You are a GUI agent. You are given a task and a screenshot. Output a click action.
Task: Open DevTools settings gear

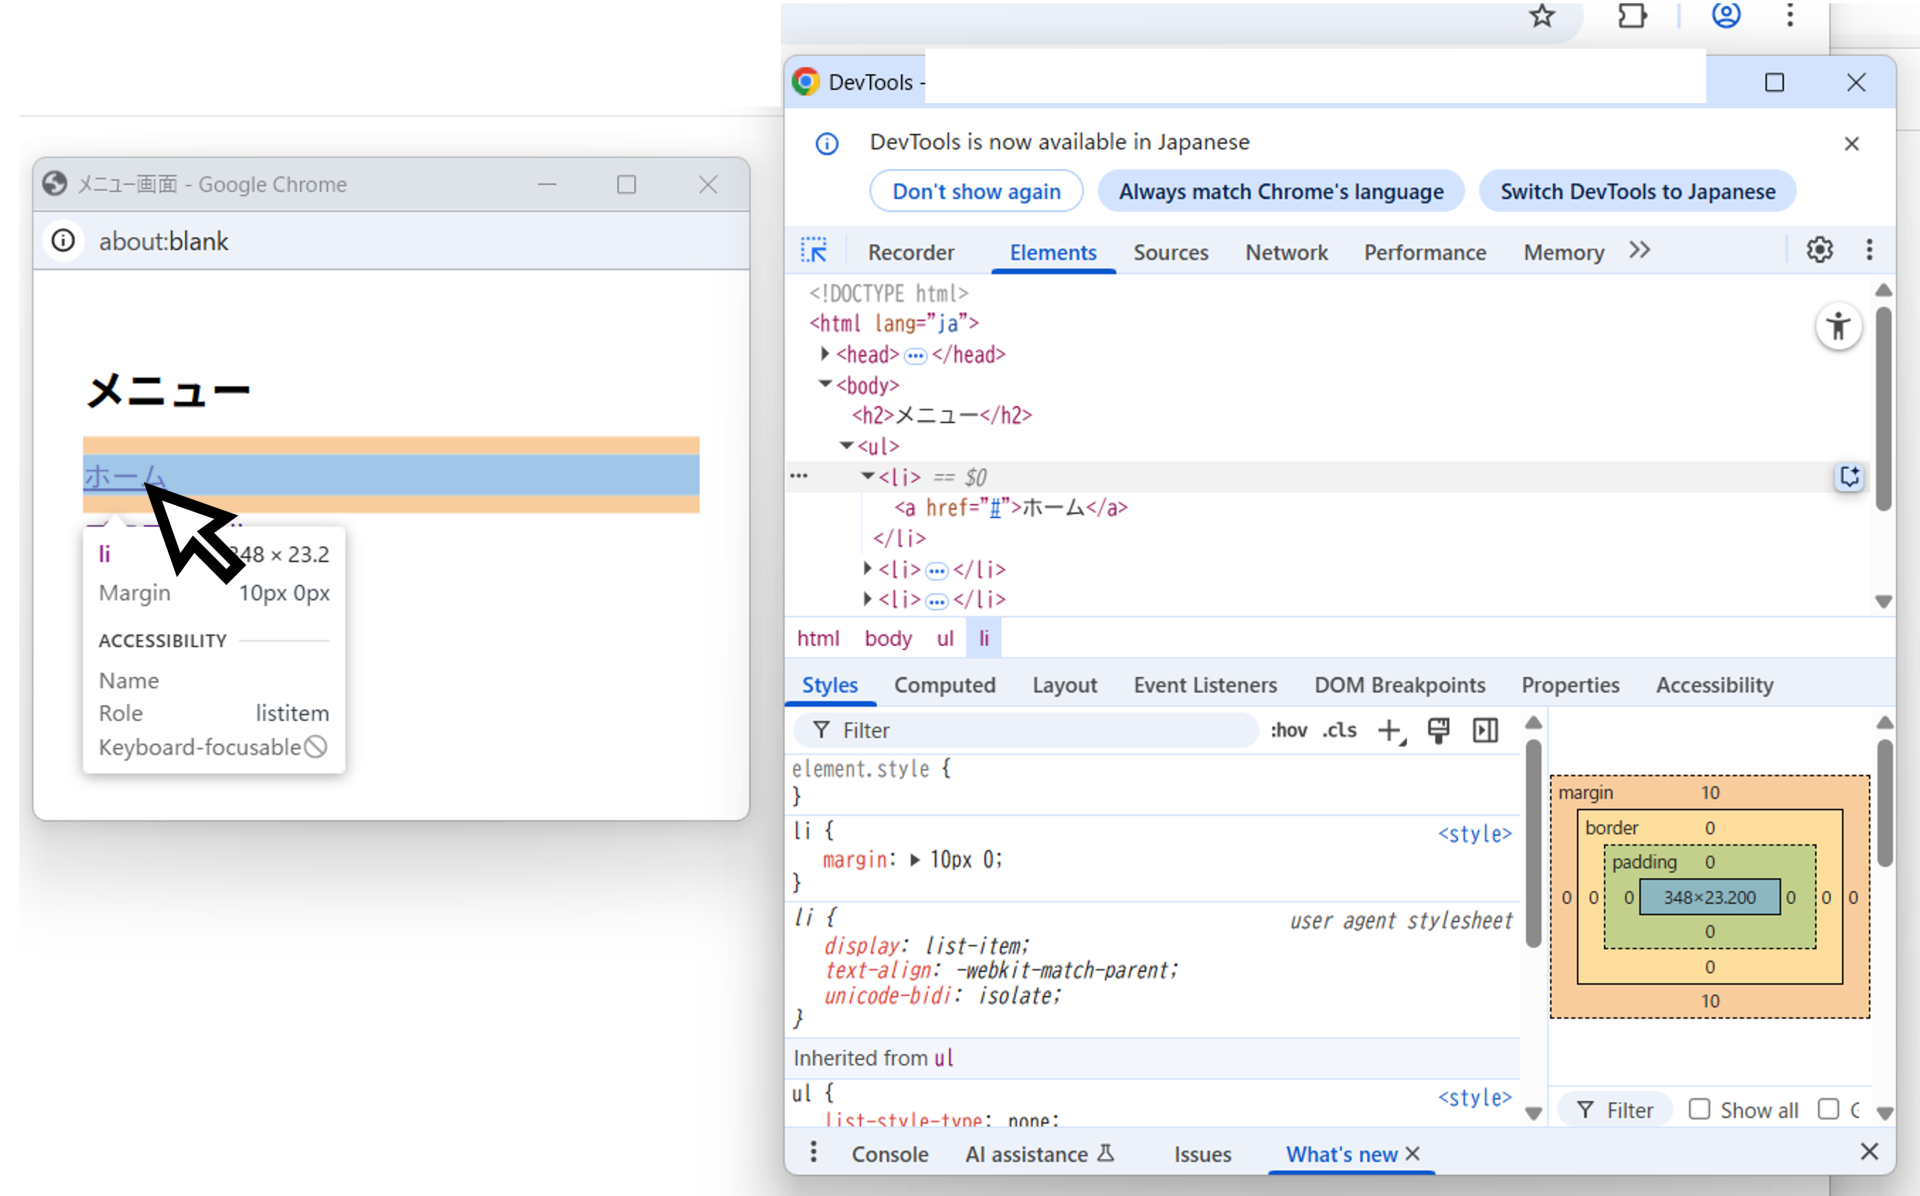tap(1819, 250)
